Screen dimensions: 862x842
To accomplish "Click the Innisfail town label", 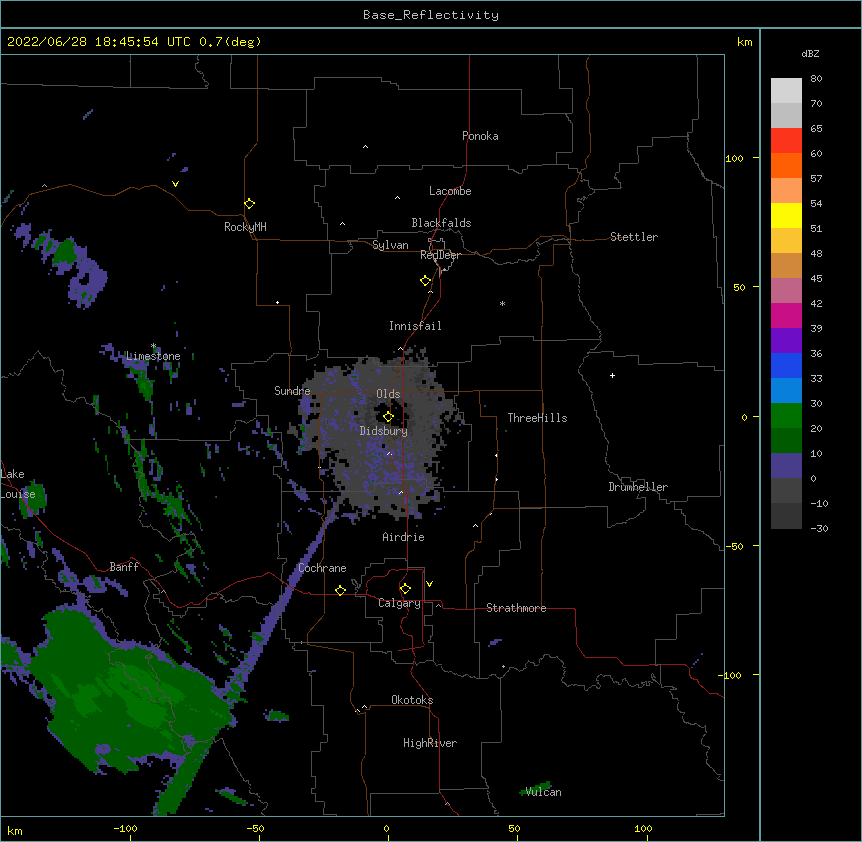I will (x=415, y=326).
